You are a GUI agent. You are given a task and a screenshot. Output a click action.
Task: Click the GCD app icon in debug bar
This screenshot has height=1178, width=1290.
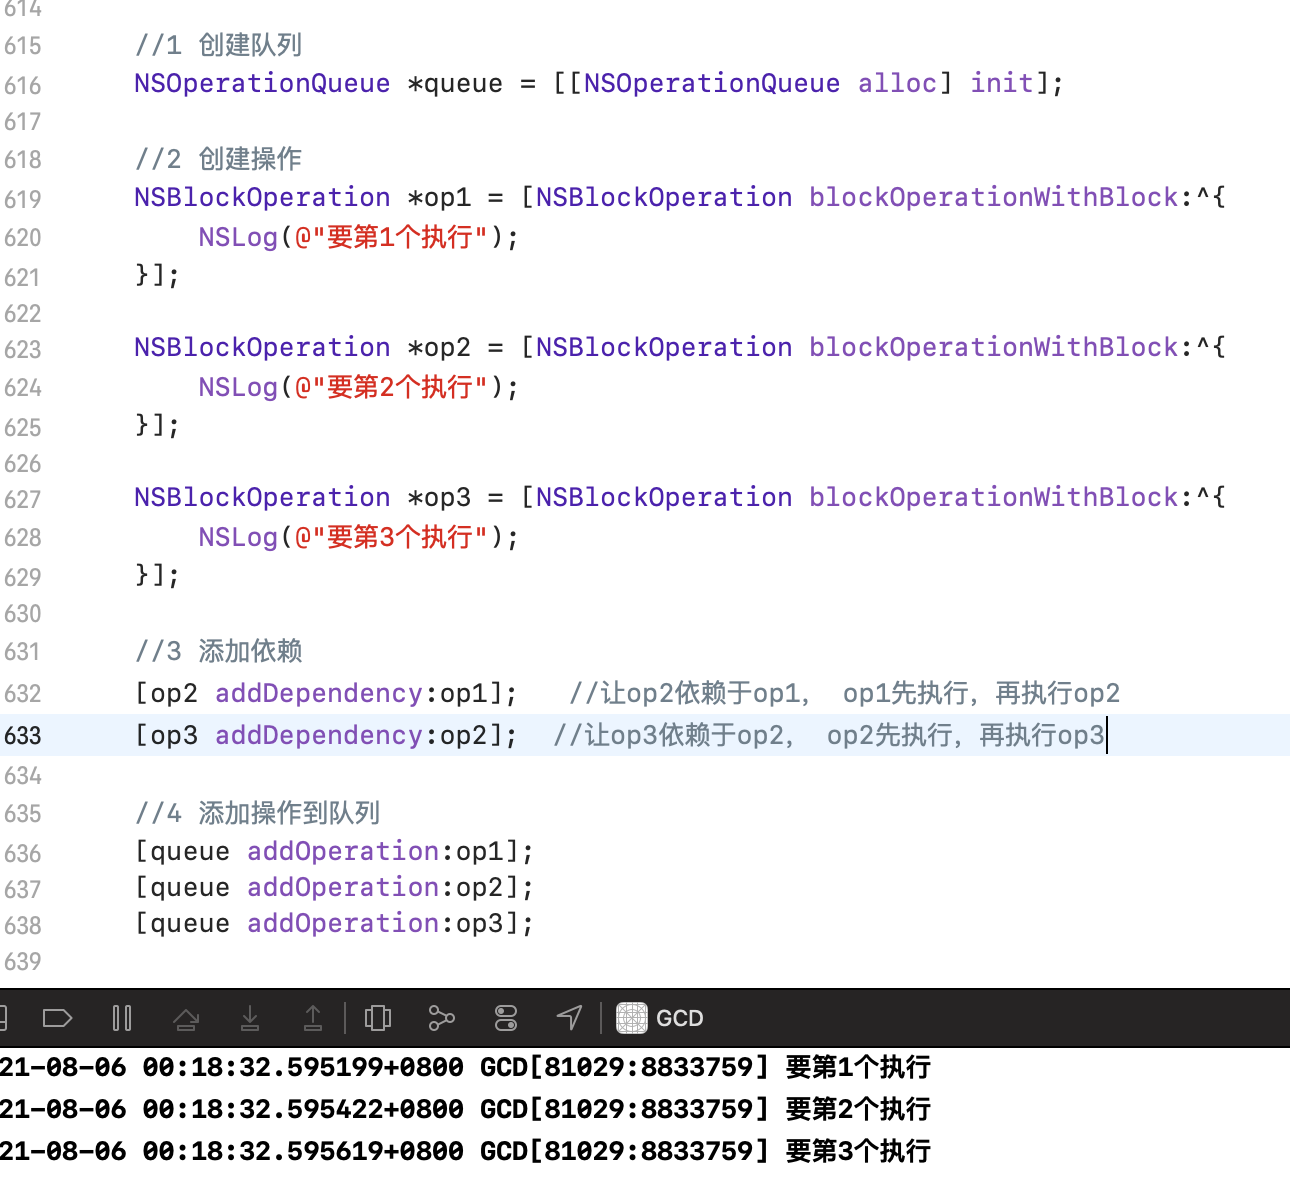(632, 1018)
